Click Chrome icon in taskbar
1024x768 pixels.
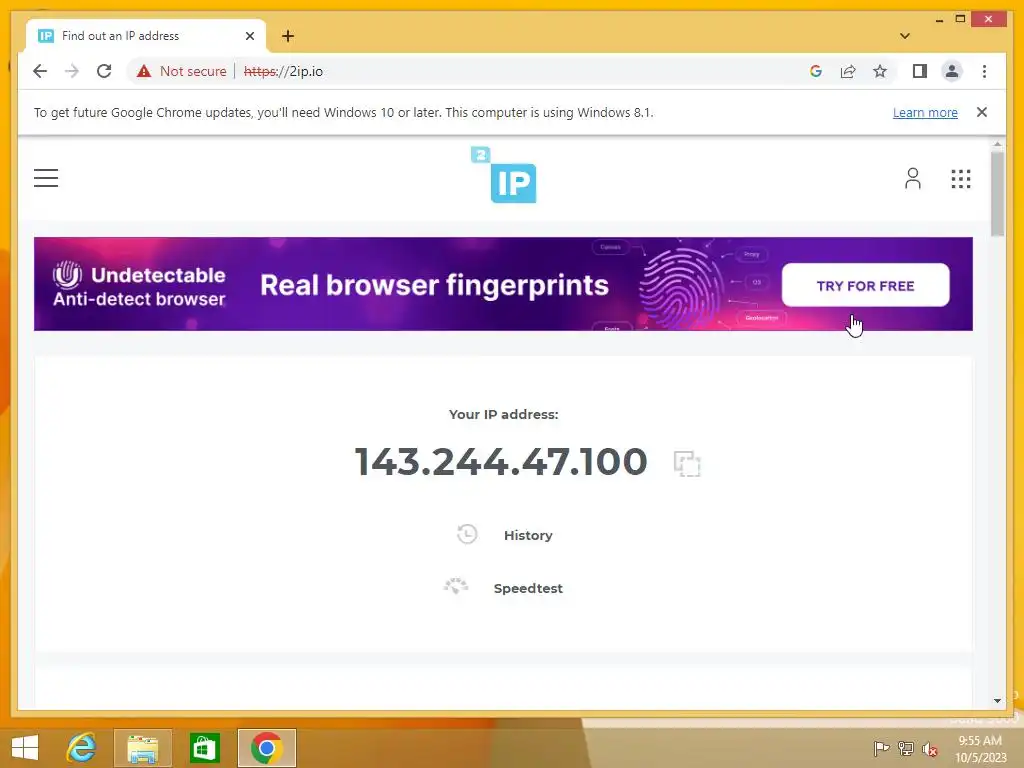point(266,748)
